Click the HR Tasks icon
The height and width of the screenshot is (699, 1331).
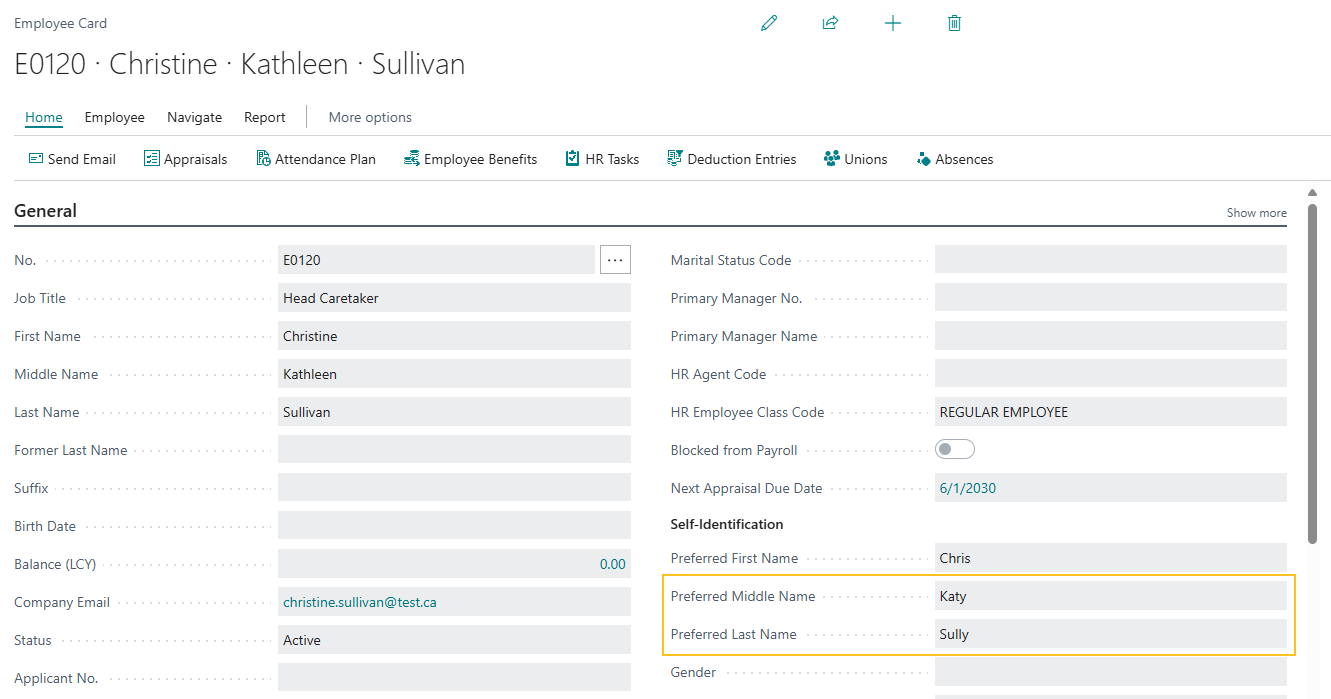572,158
